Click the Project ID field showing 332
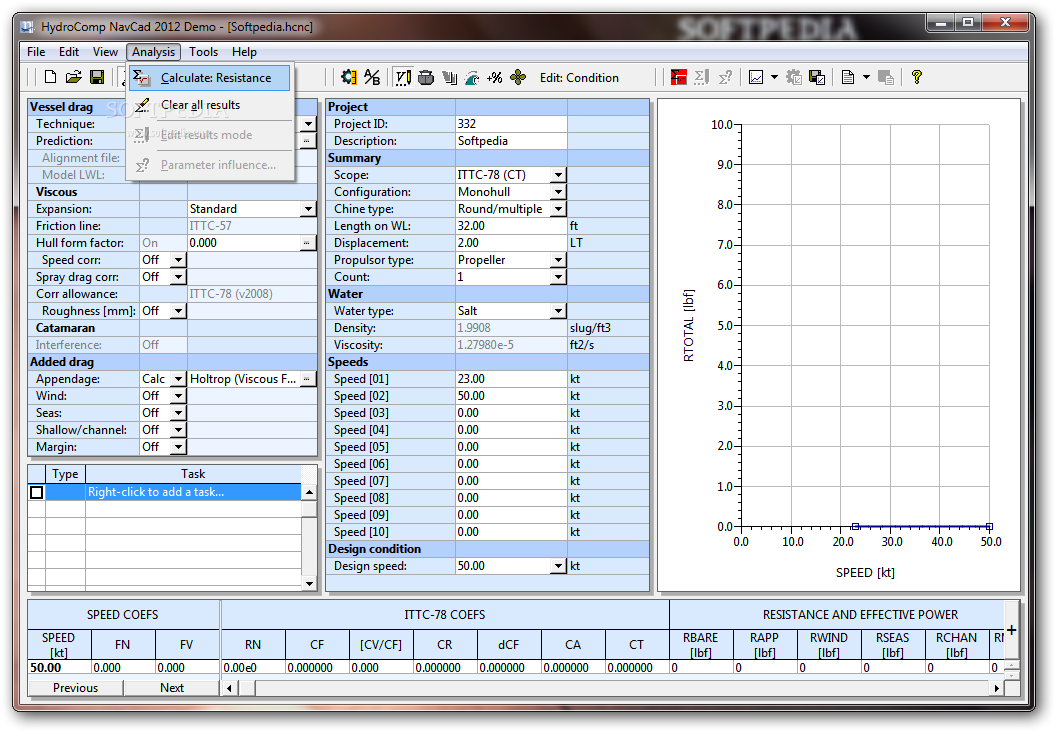The image size is (1056, 732). click(511, 124)
